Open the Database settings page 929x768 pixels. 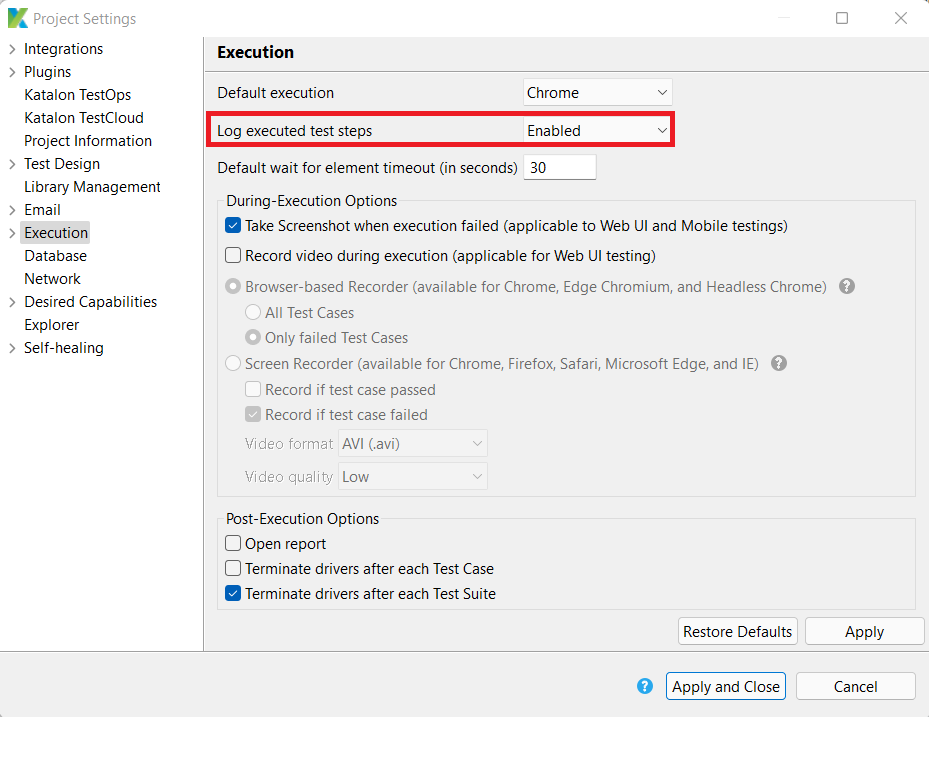pyautogui.click(x=55, y=256)
